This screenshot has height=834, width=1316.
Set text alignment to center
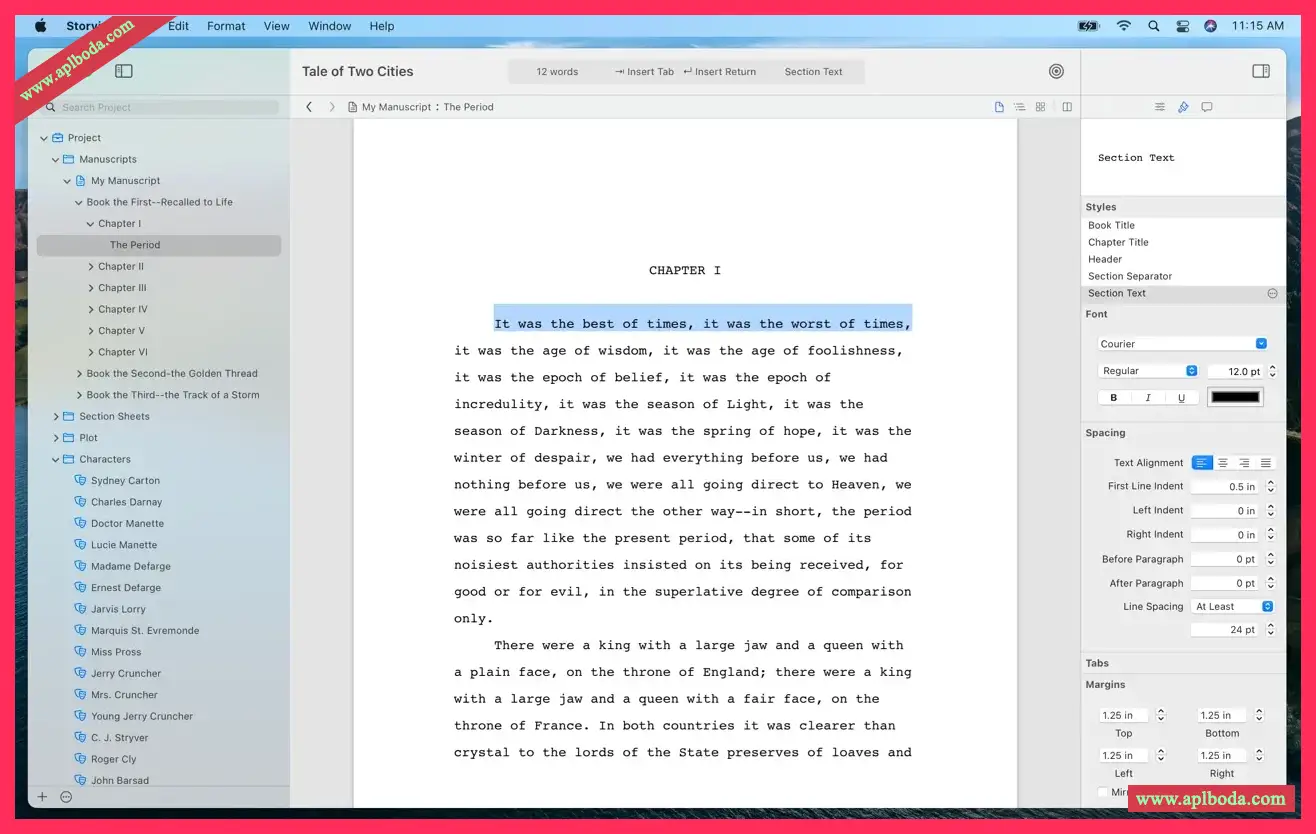point(1223,463)
